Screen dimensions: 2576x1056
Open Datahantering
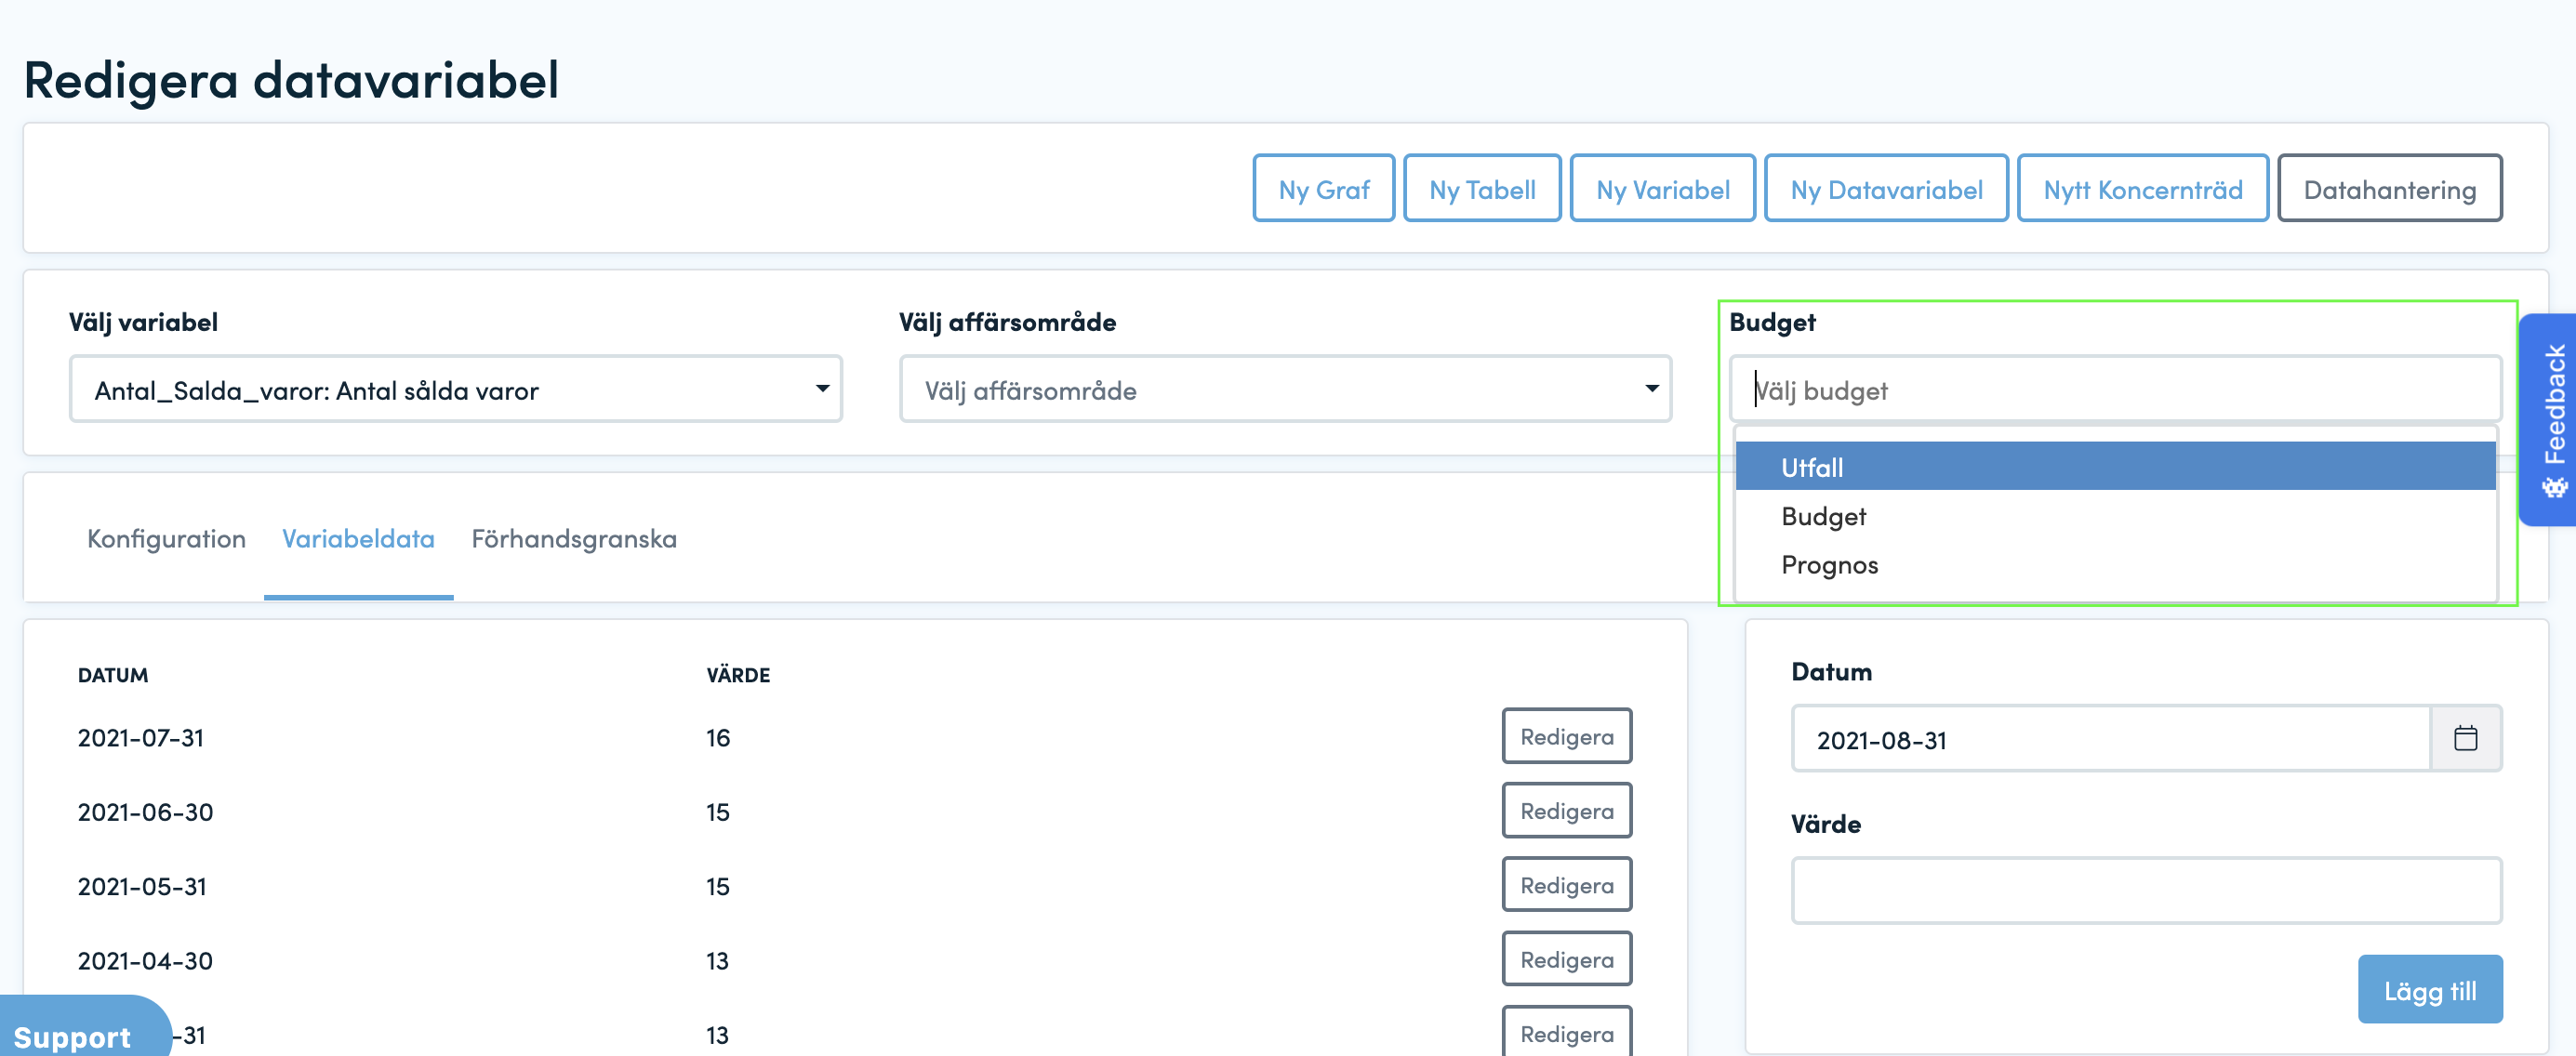pos(2389,188)
